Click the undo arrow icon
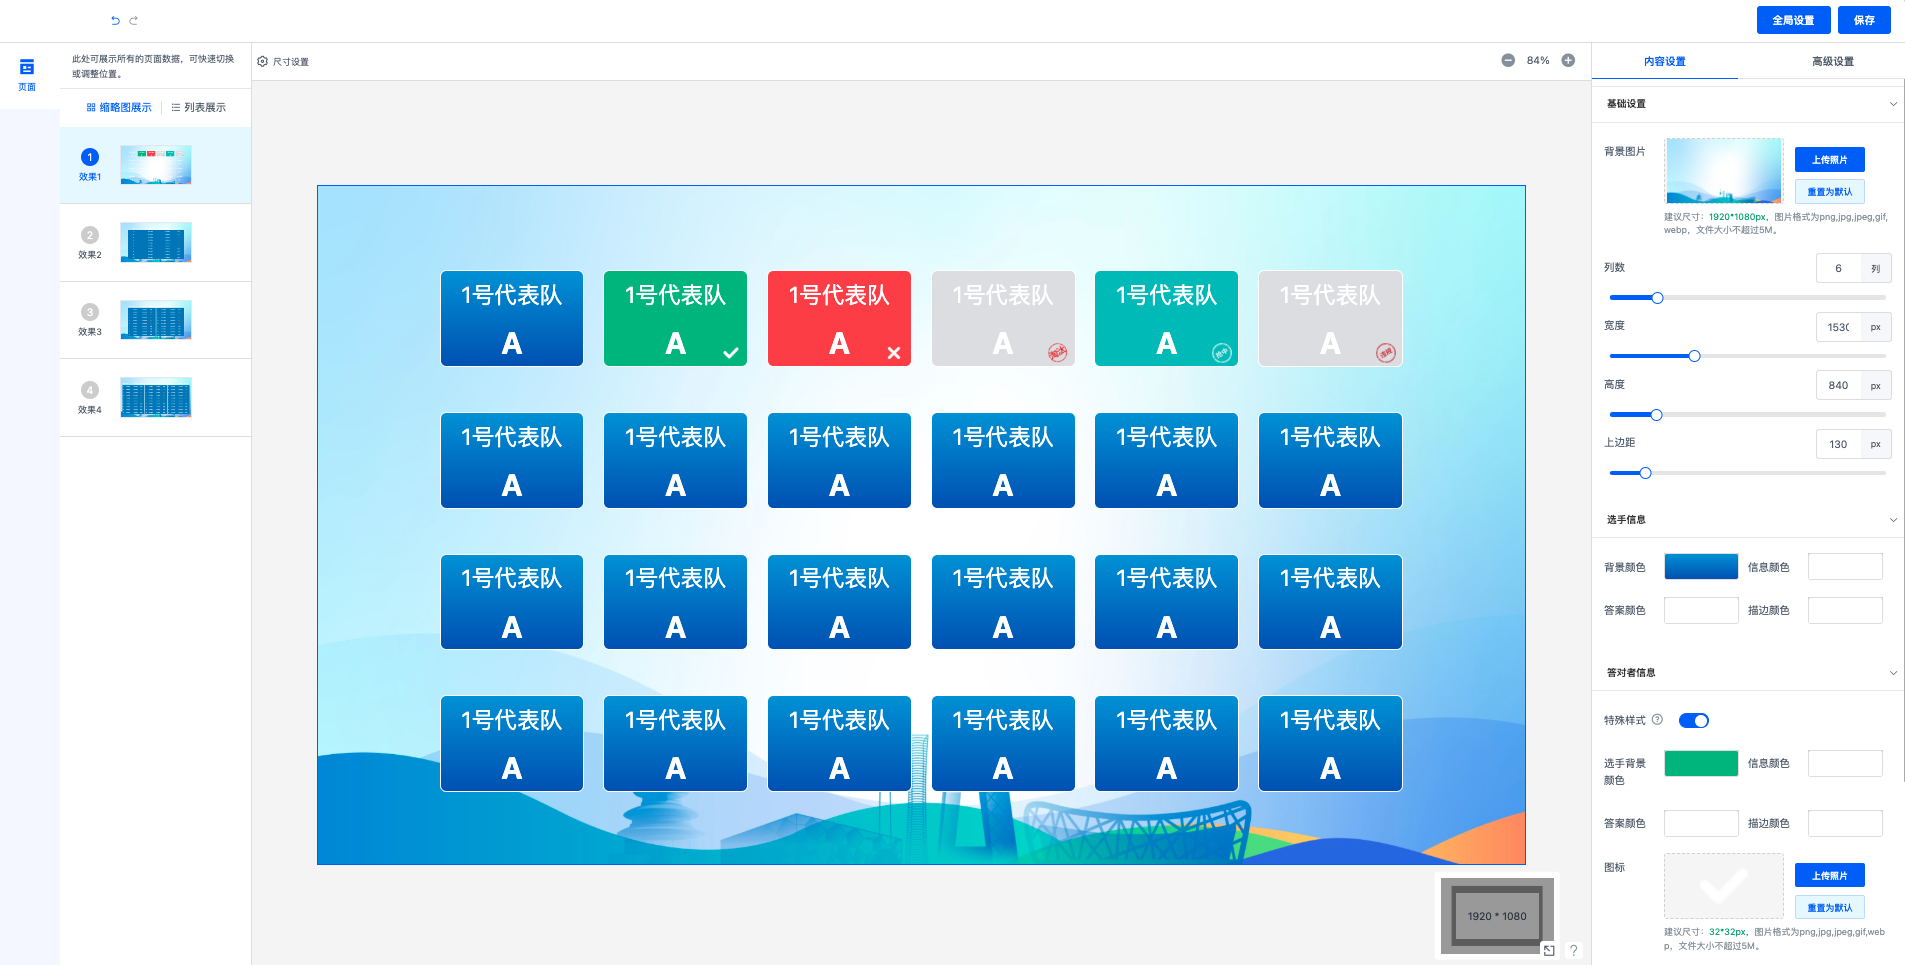Viewport: 1905px width, 965px height. (x=115, y=20)
